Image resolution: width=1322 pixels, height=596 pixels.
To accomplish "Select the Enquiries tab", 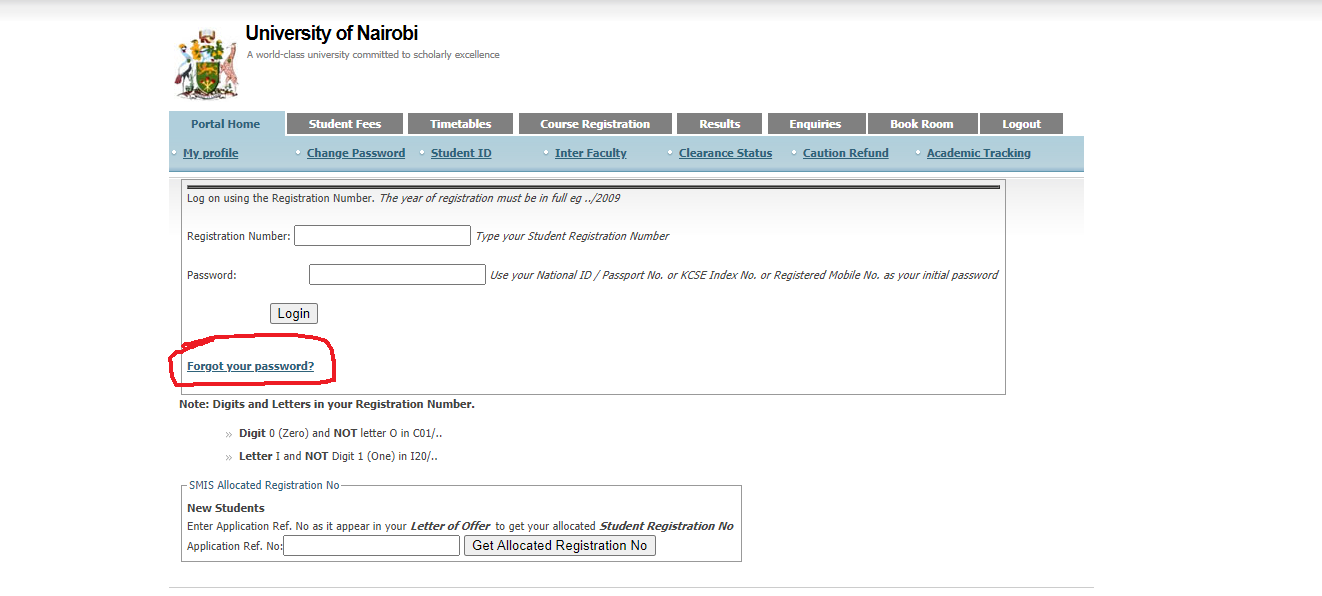I will (x=815, y=124).
